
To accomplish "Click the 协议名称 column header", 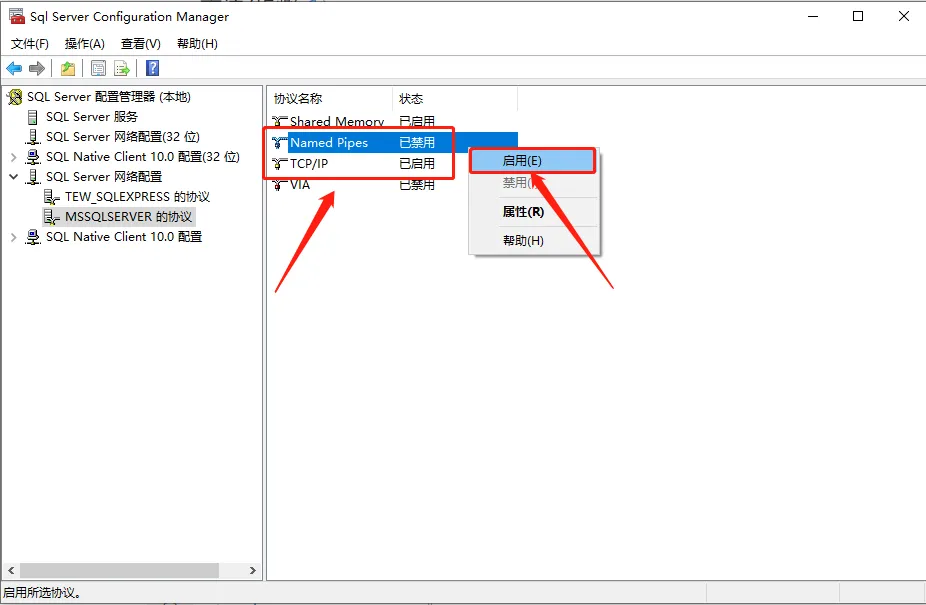I will (330, 99).
